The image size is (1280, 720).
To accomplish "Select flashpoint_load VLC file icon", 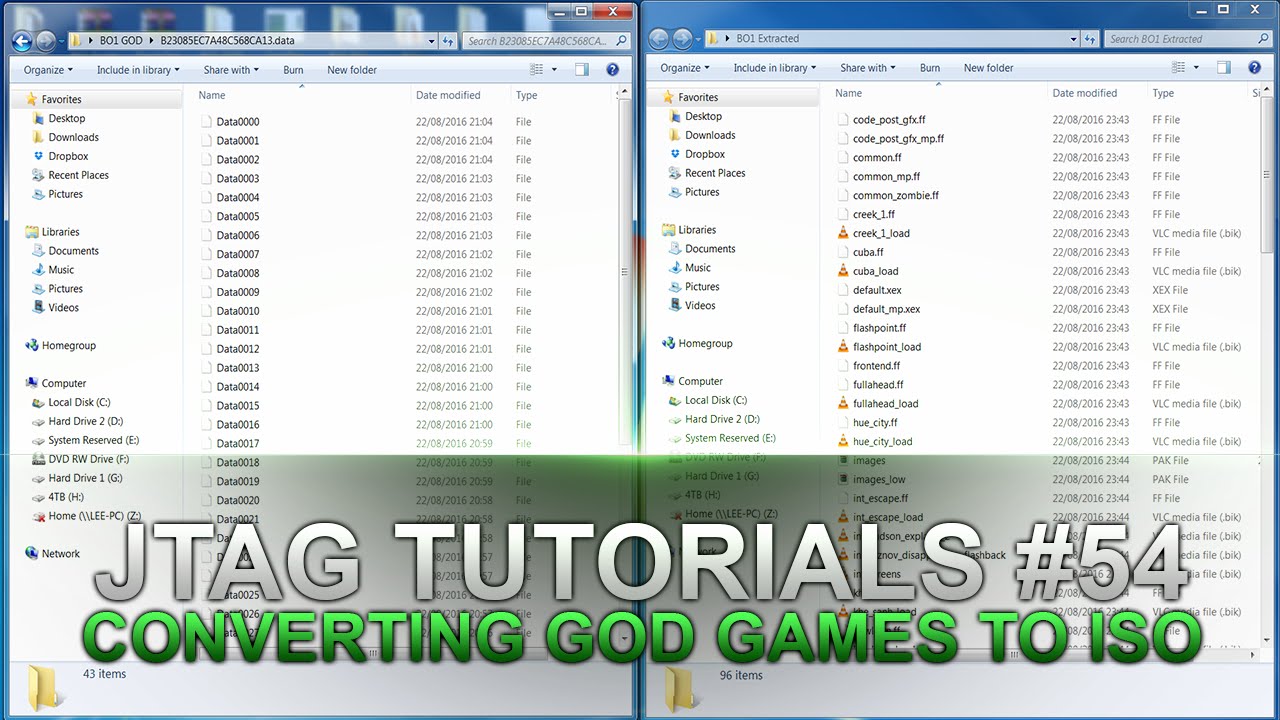I will pyautogui.click(x=843, y=347).
